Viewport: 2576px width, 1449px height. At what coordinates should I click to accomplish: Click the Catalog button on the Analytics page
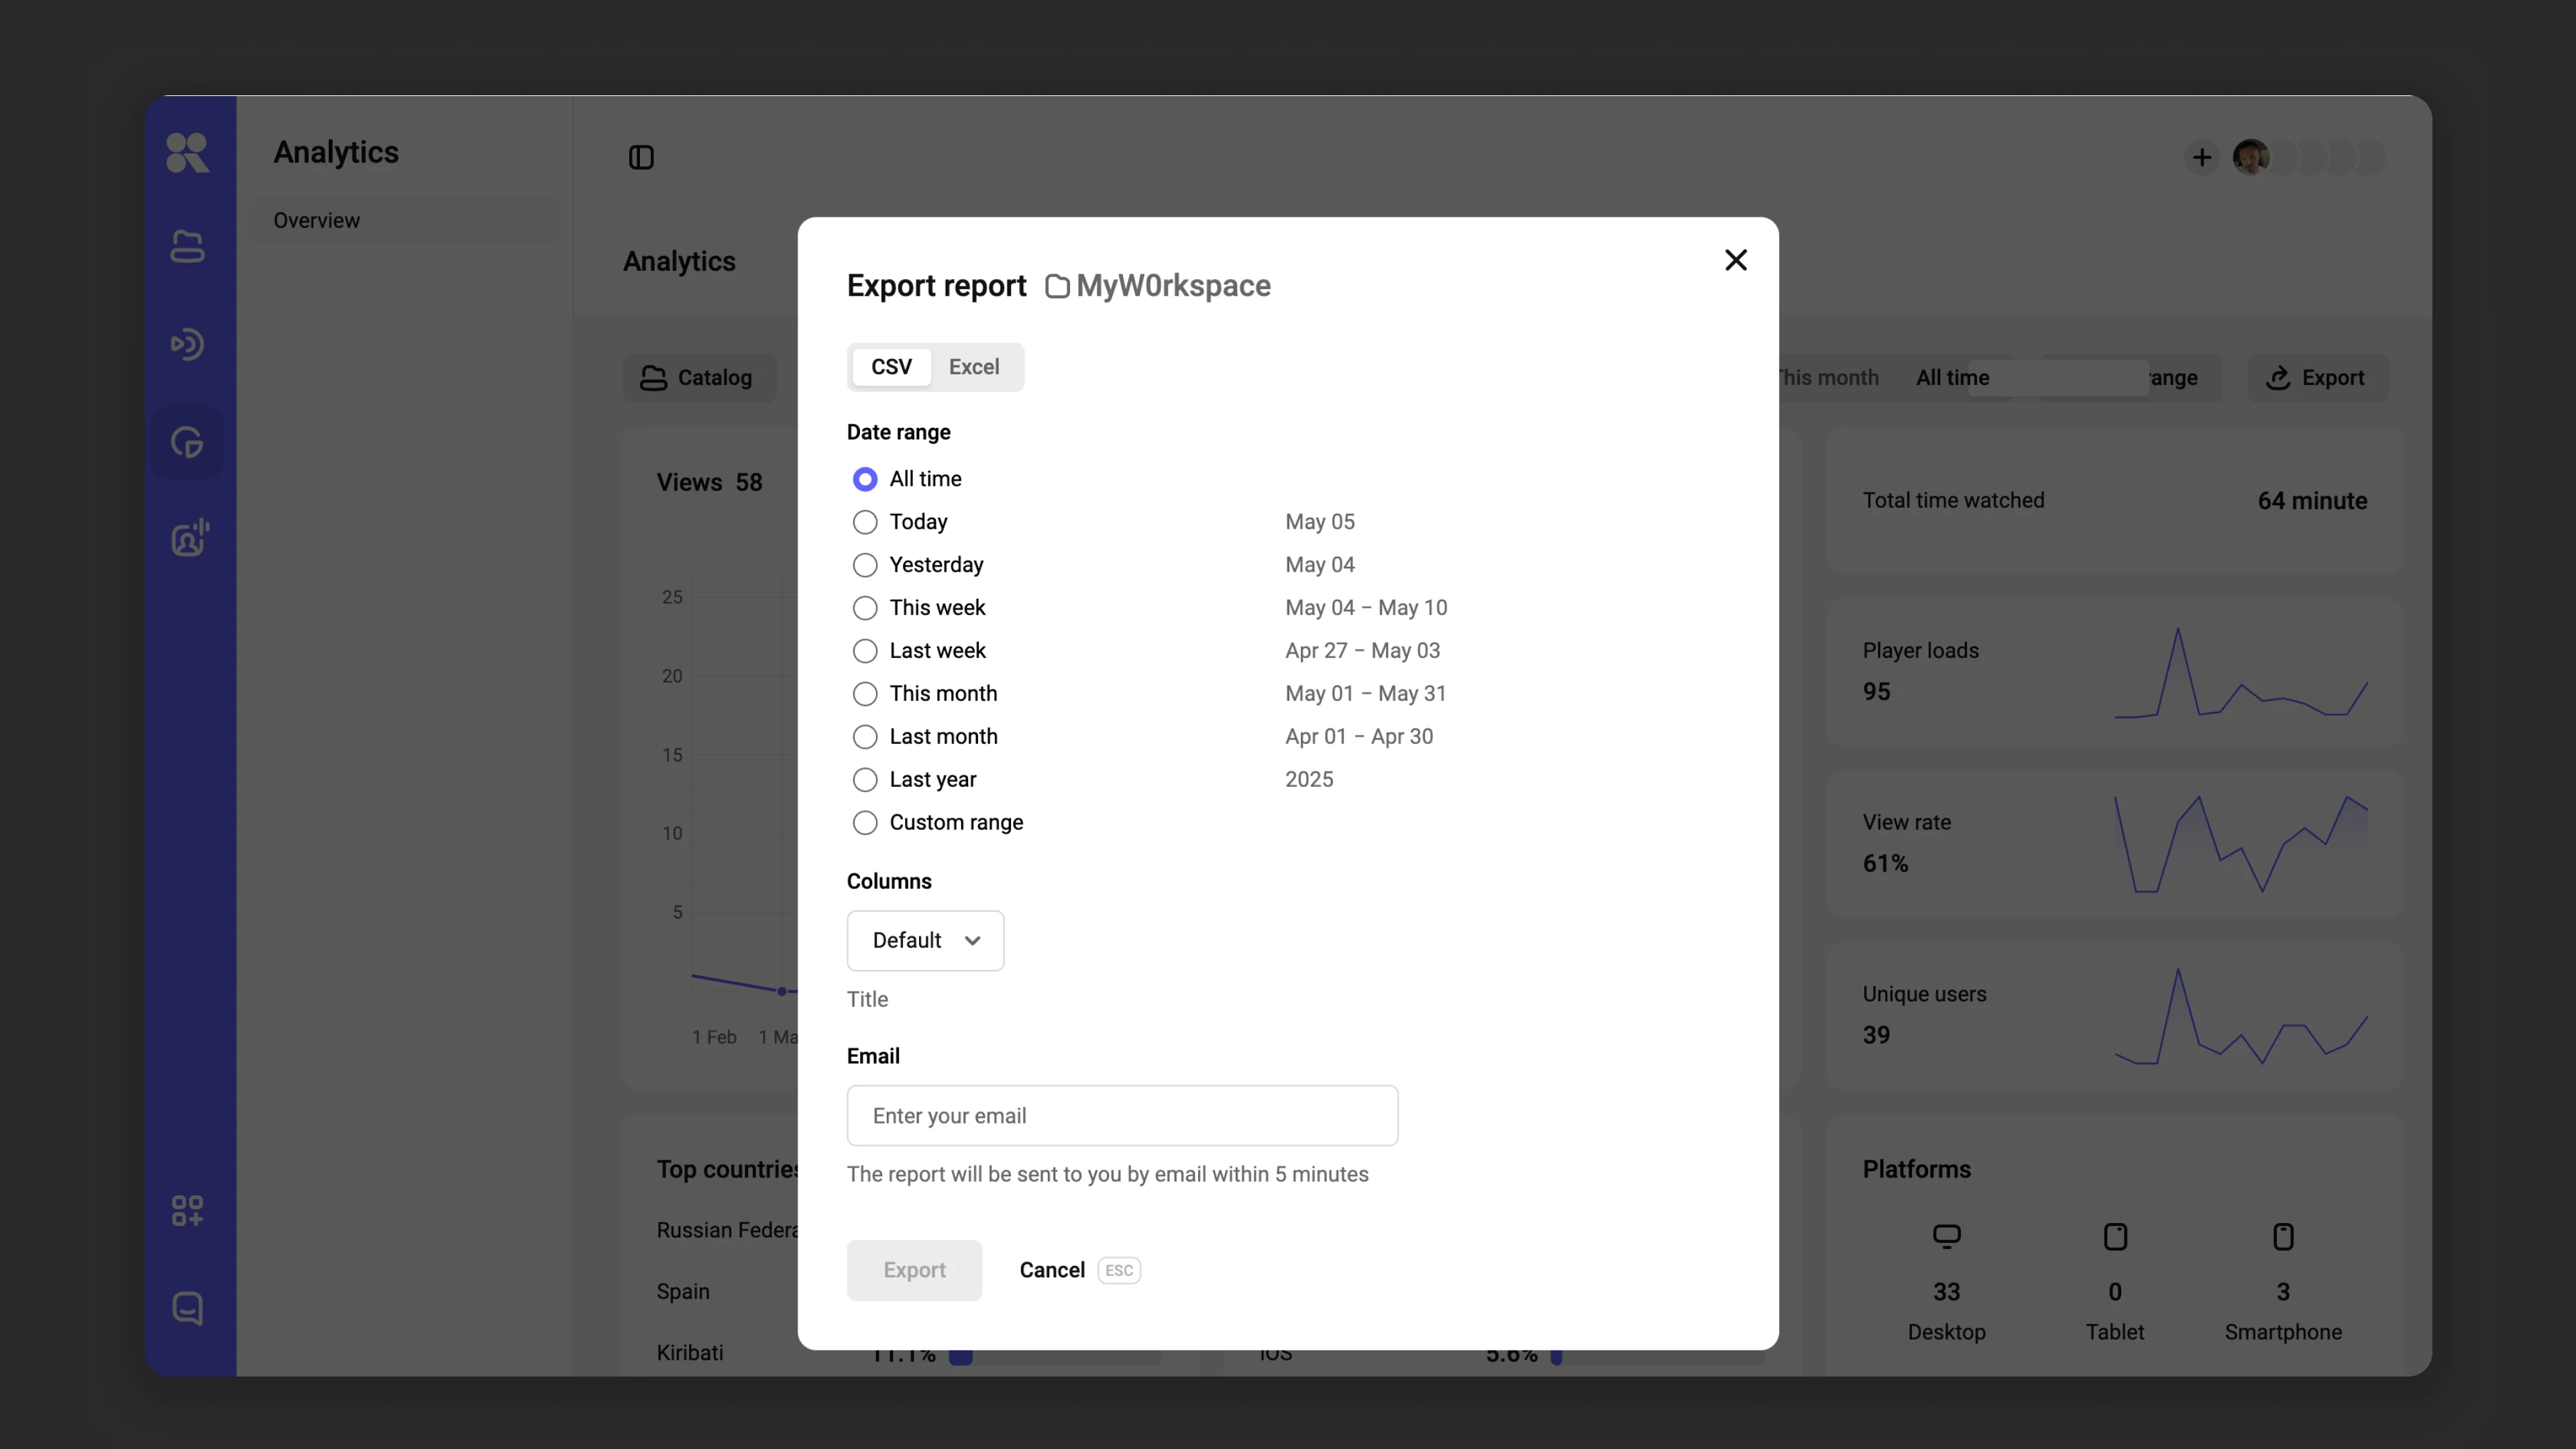[x=699, y=378]
